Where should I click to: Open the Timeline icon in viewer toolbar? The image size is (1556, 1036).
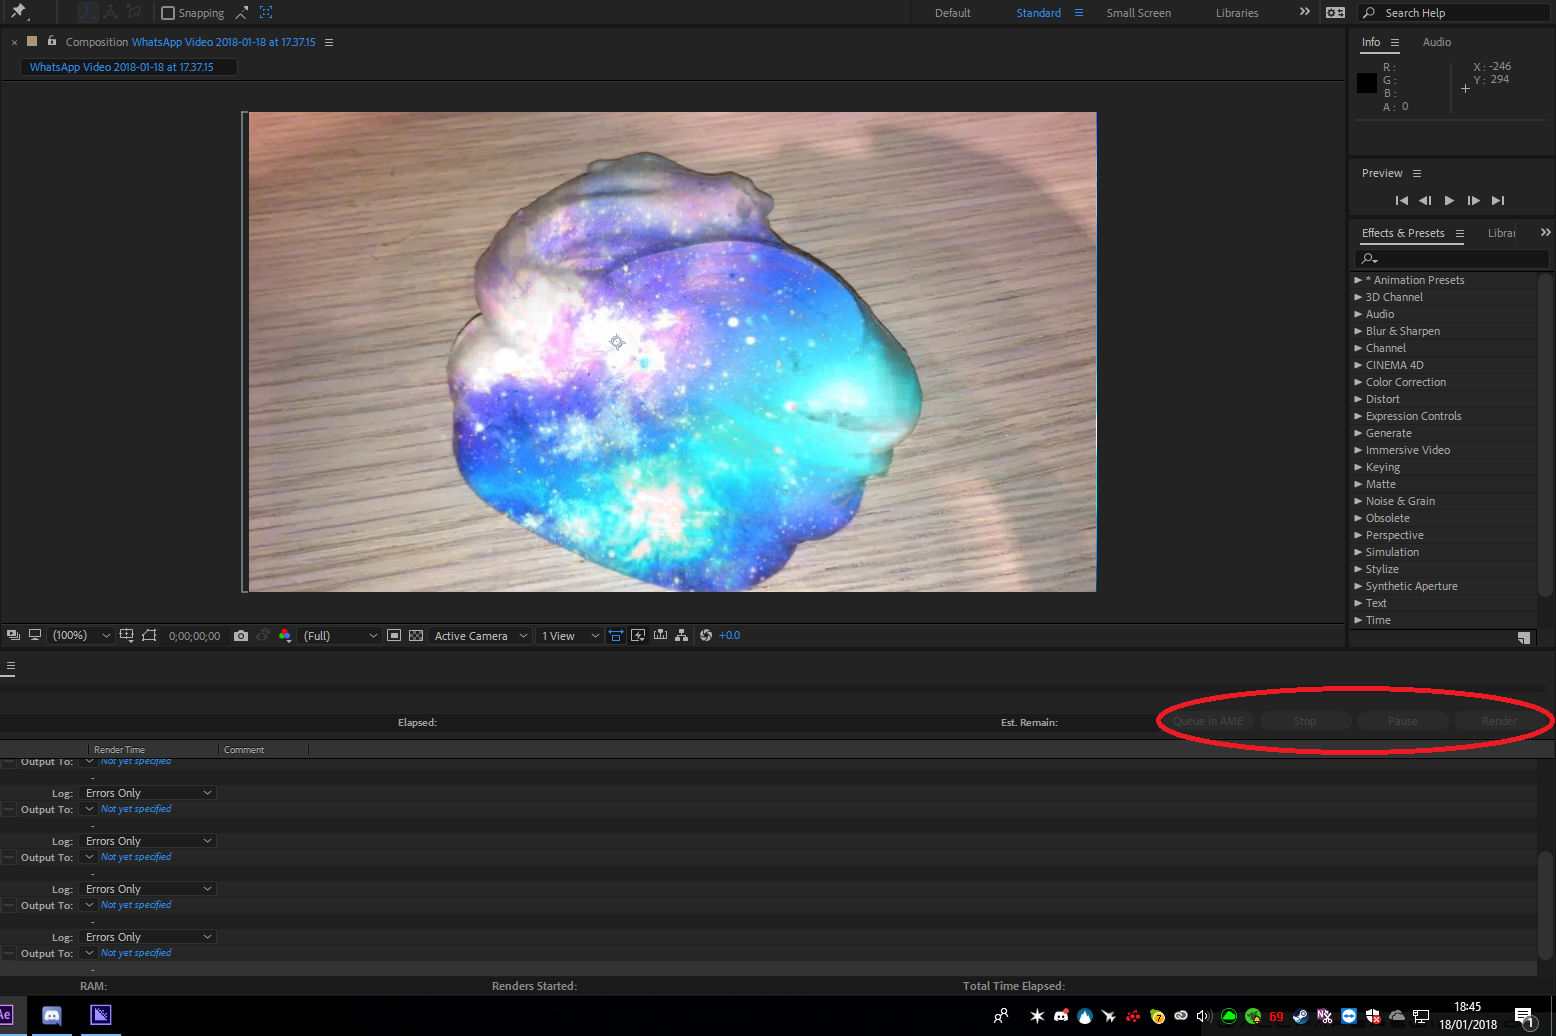pos(660,635)
